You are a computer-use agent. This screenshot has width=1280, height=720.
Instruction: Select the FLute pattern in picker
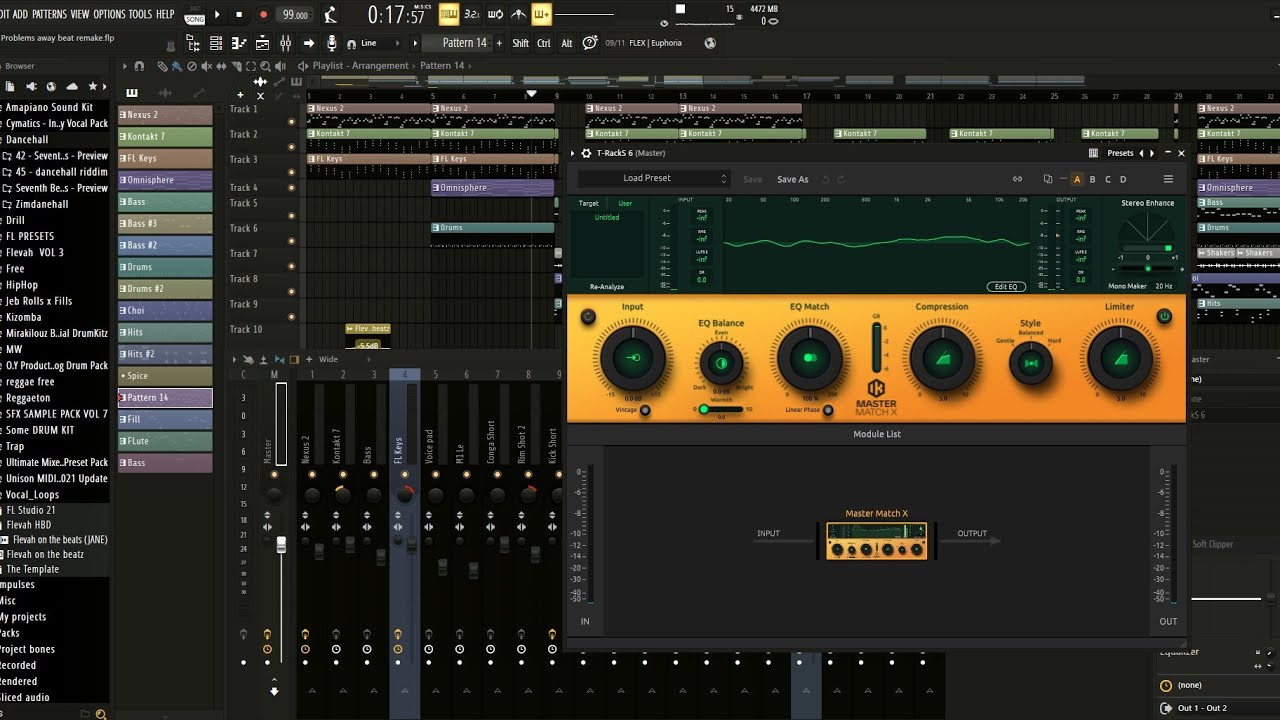click(165, 441)
